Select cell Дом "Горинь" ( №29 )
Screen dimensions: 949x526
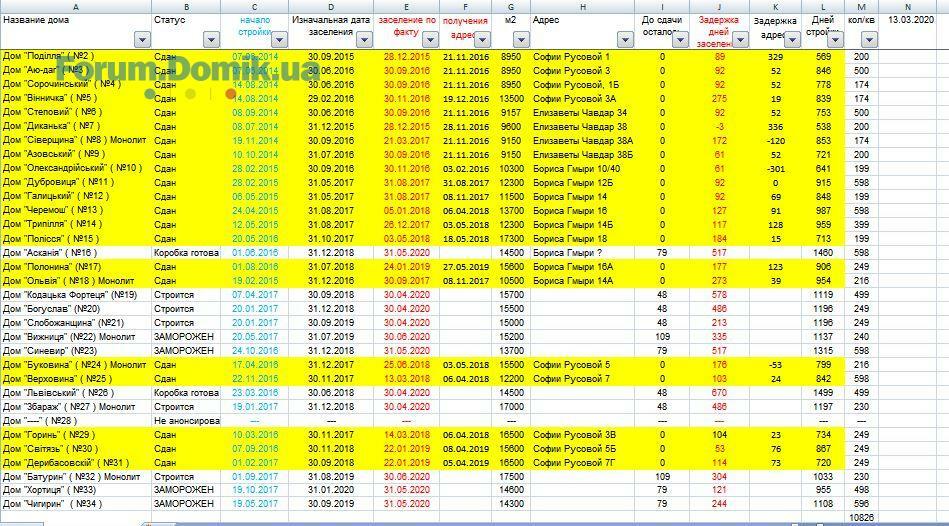(76, 435)
